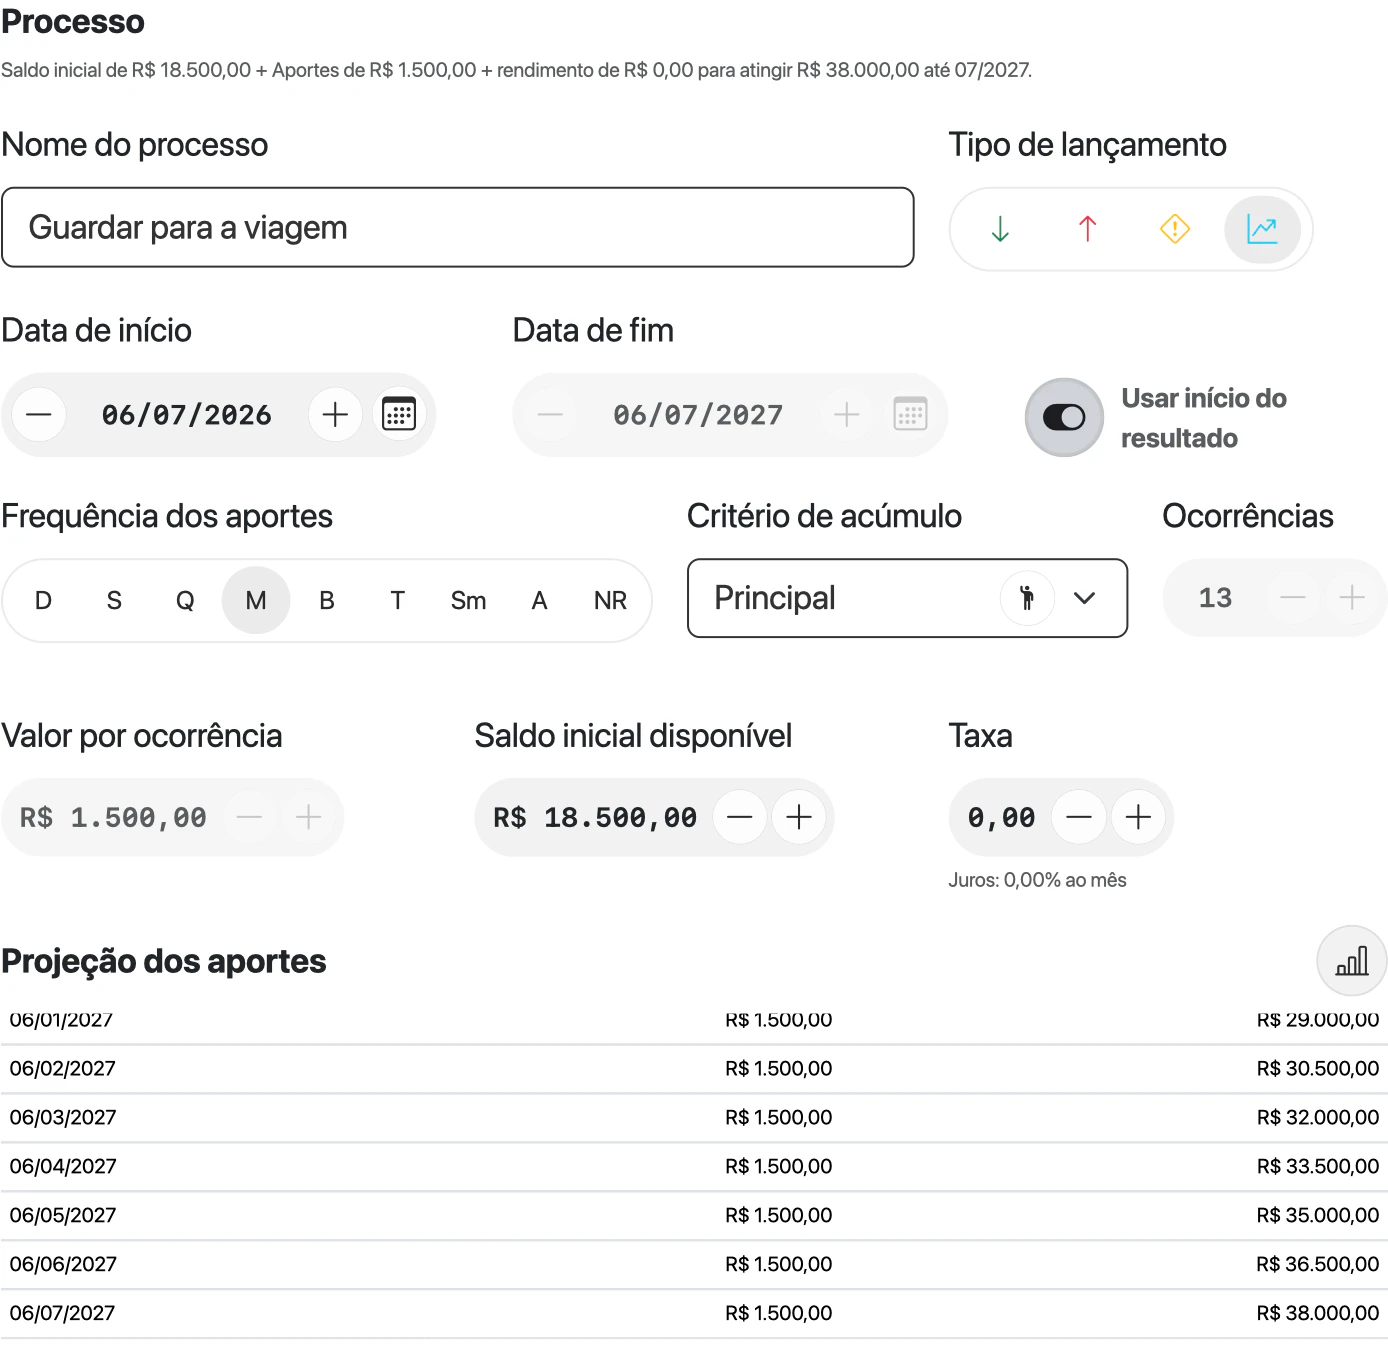The width and height of the screenshot is (1388, 1371).
Task: Toggle the Usar início do resultado switch
Action: pyautogui.click(x=1064, y=417)
